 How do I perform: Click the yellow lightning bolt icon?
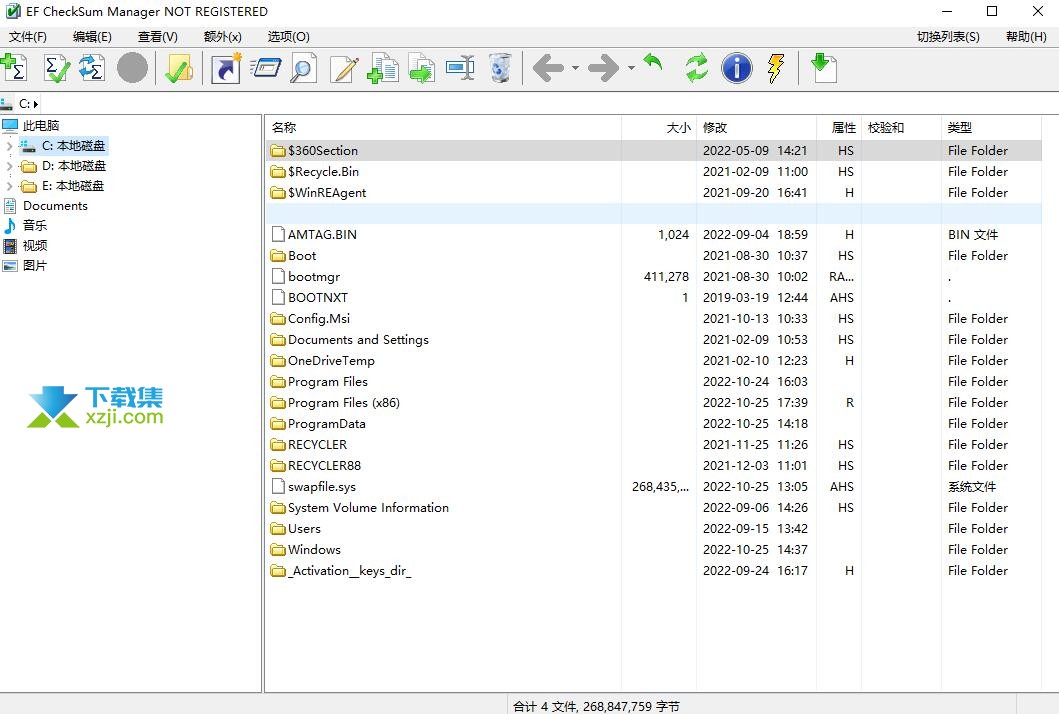776,68
